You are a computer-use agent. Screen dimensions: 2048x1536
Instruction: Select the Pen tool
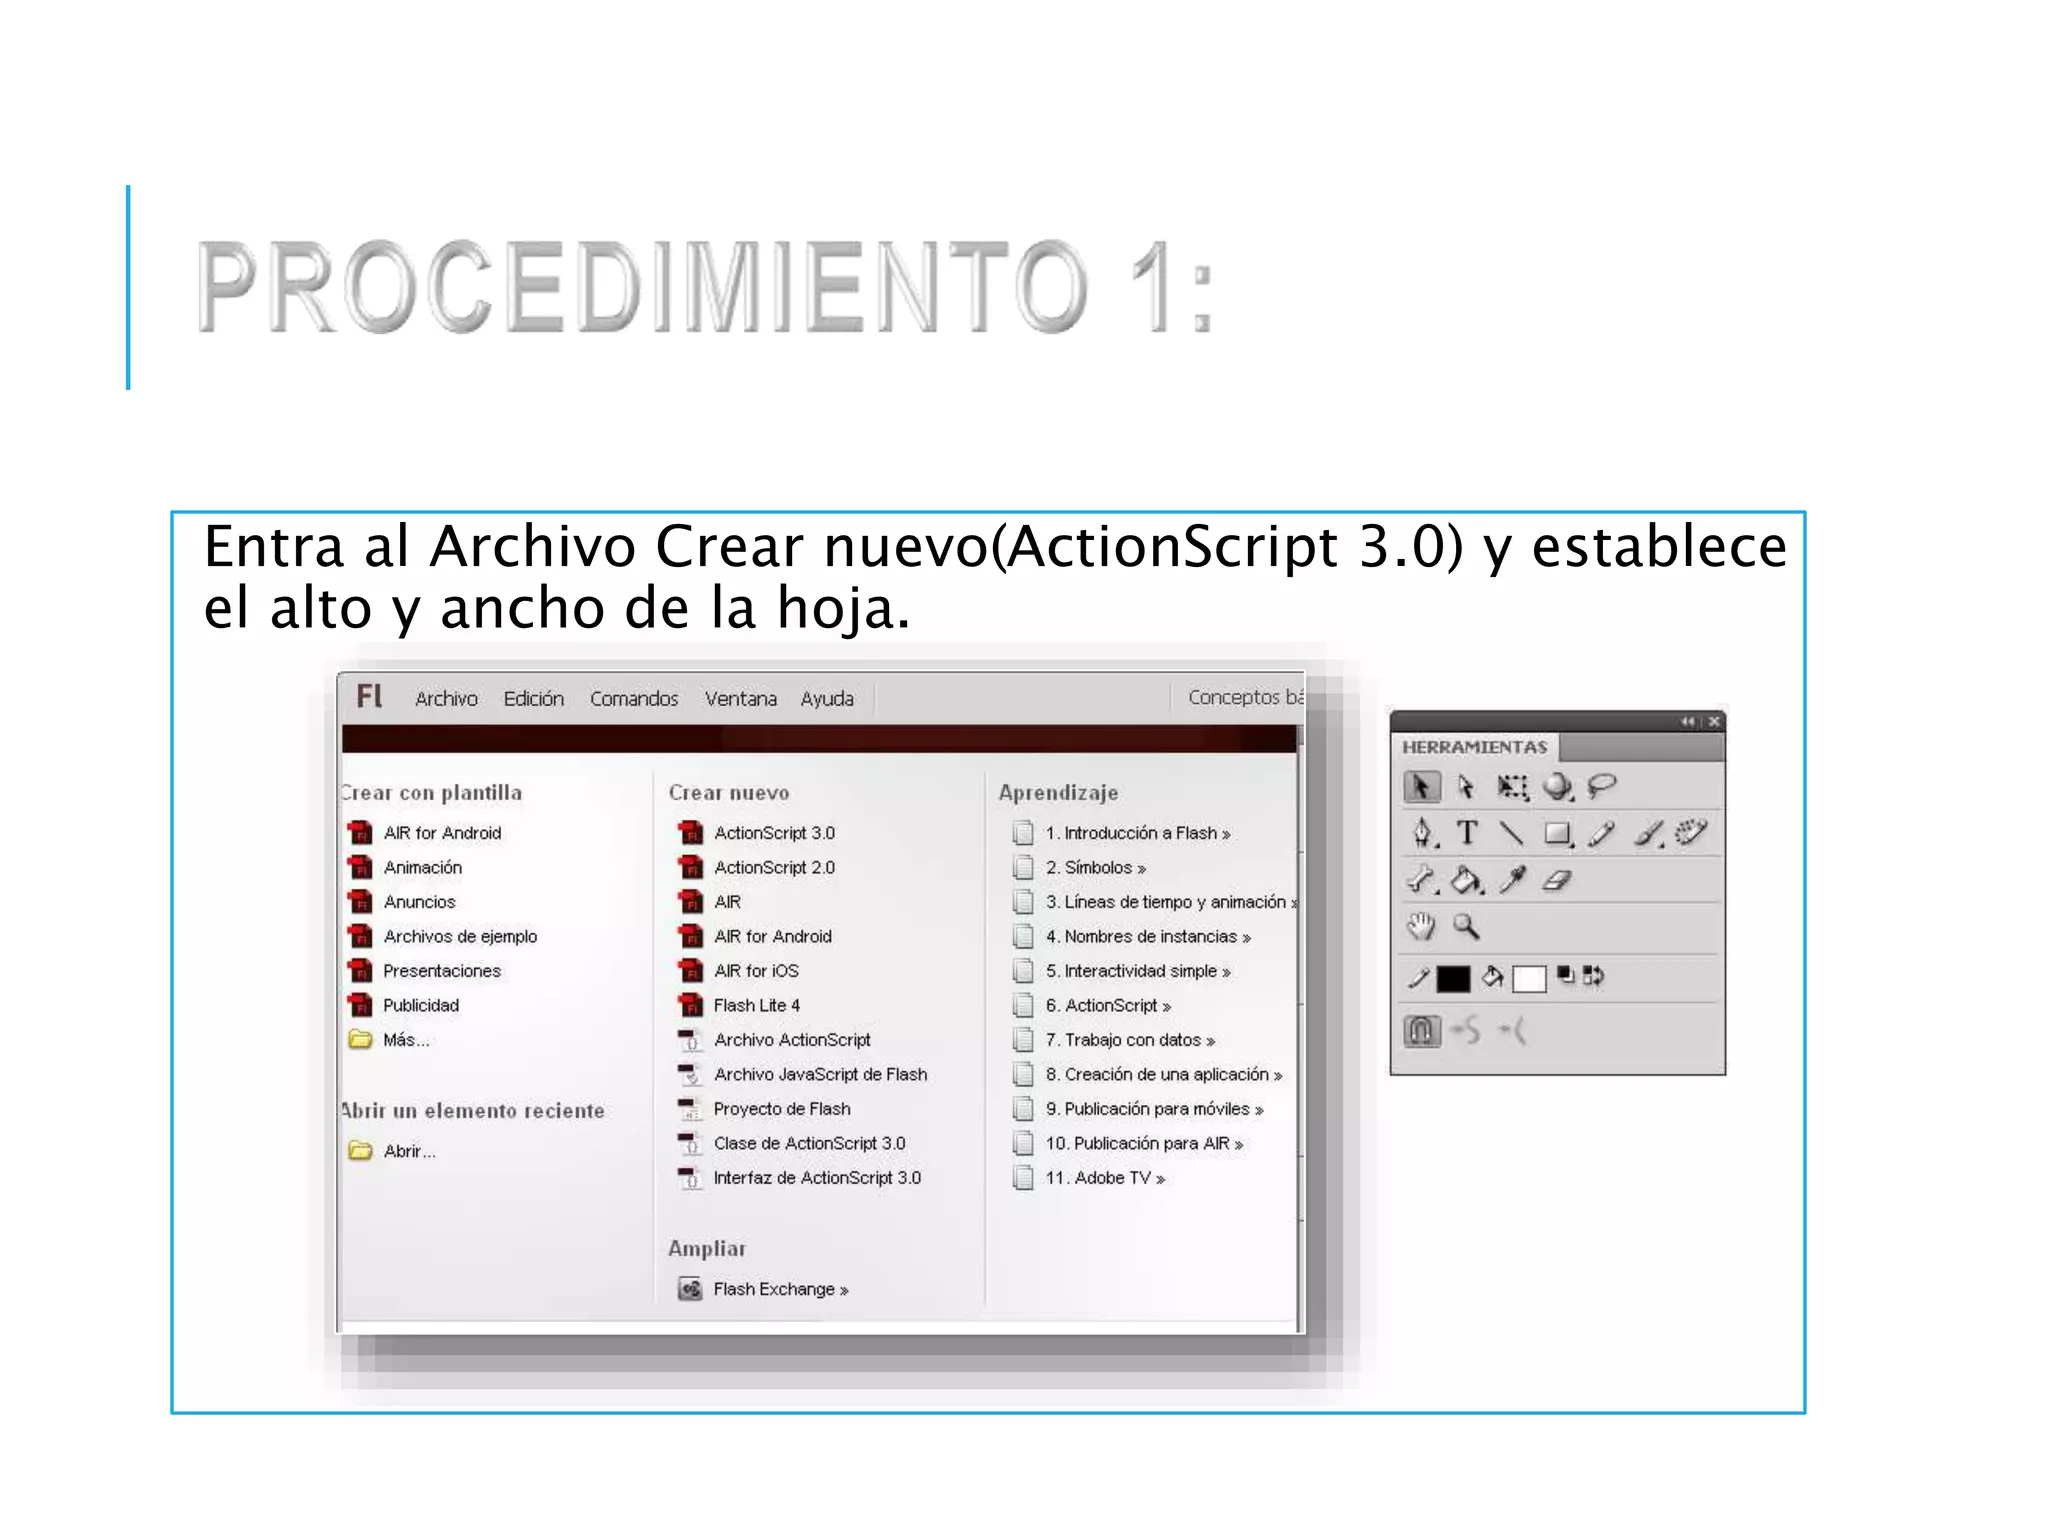[x=1423, y=833]
